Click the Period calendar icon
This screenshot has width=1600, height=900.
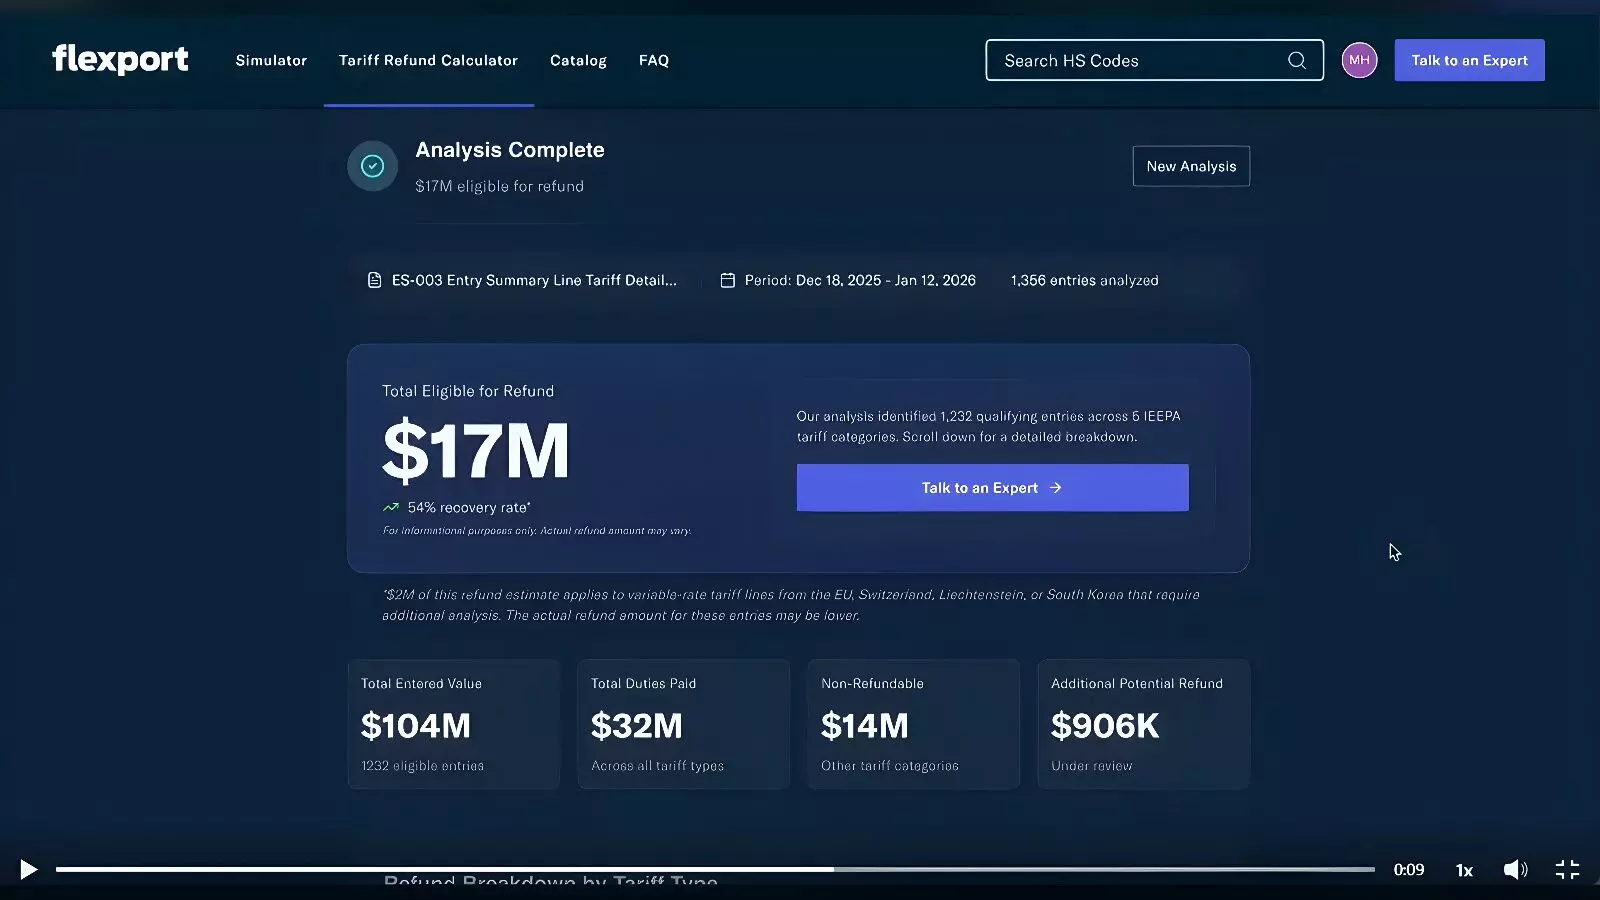(728, 280)
